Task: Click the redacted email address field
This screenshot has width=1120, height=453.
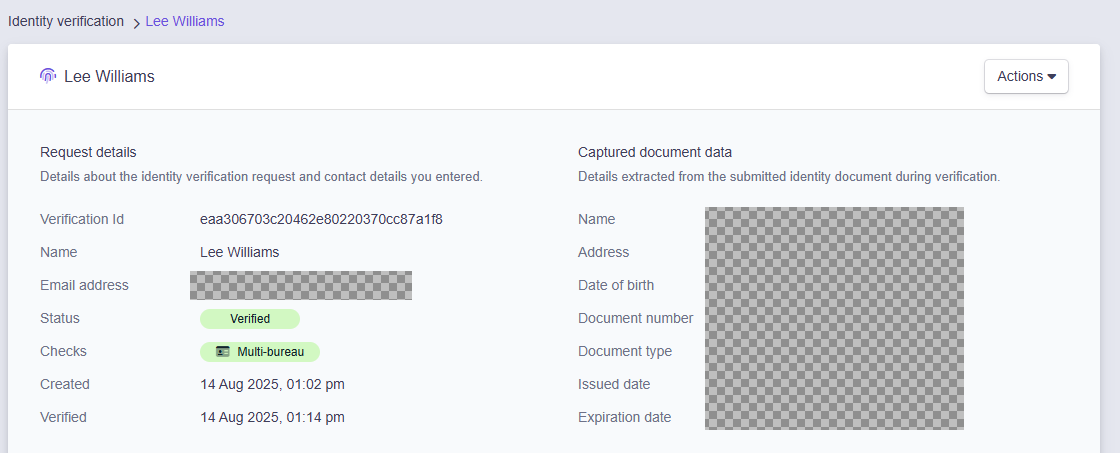Action: coord(301,285)
